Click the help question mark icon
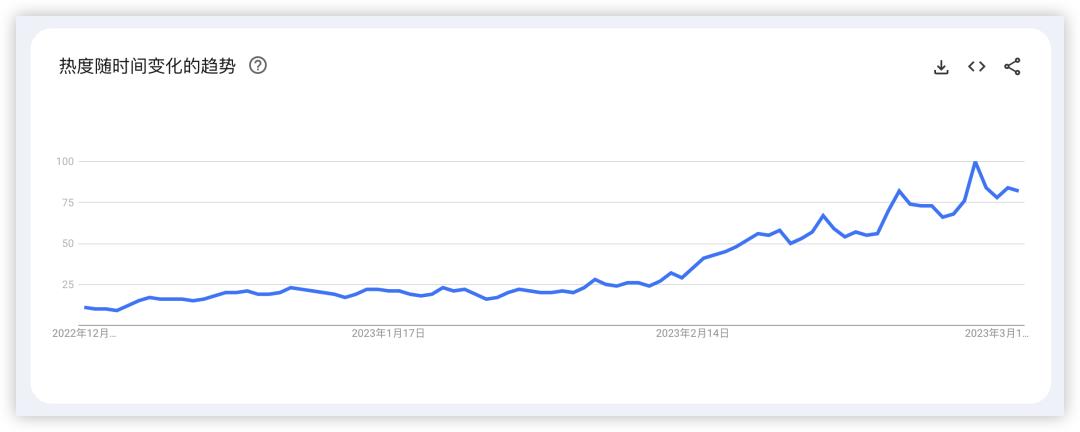The height and width of the screenshot is (432, 1080). (258, 66)
